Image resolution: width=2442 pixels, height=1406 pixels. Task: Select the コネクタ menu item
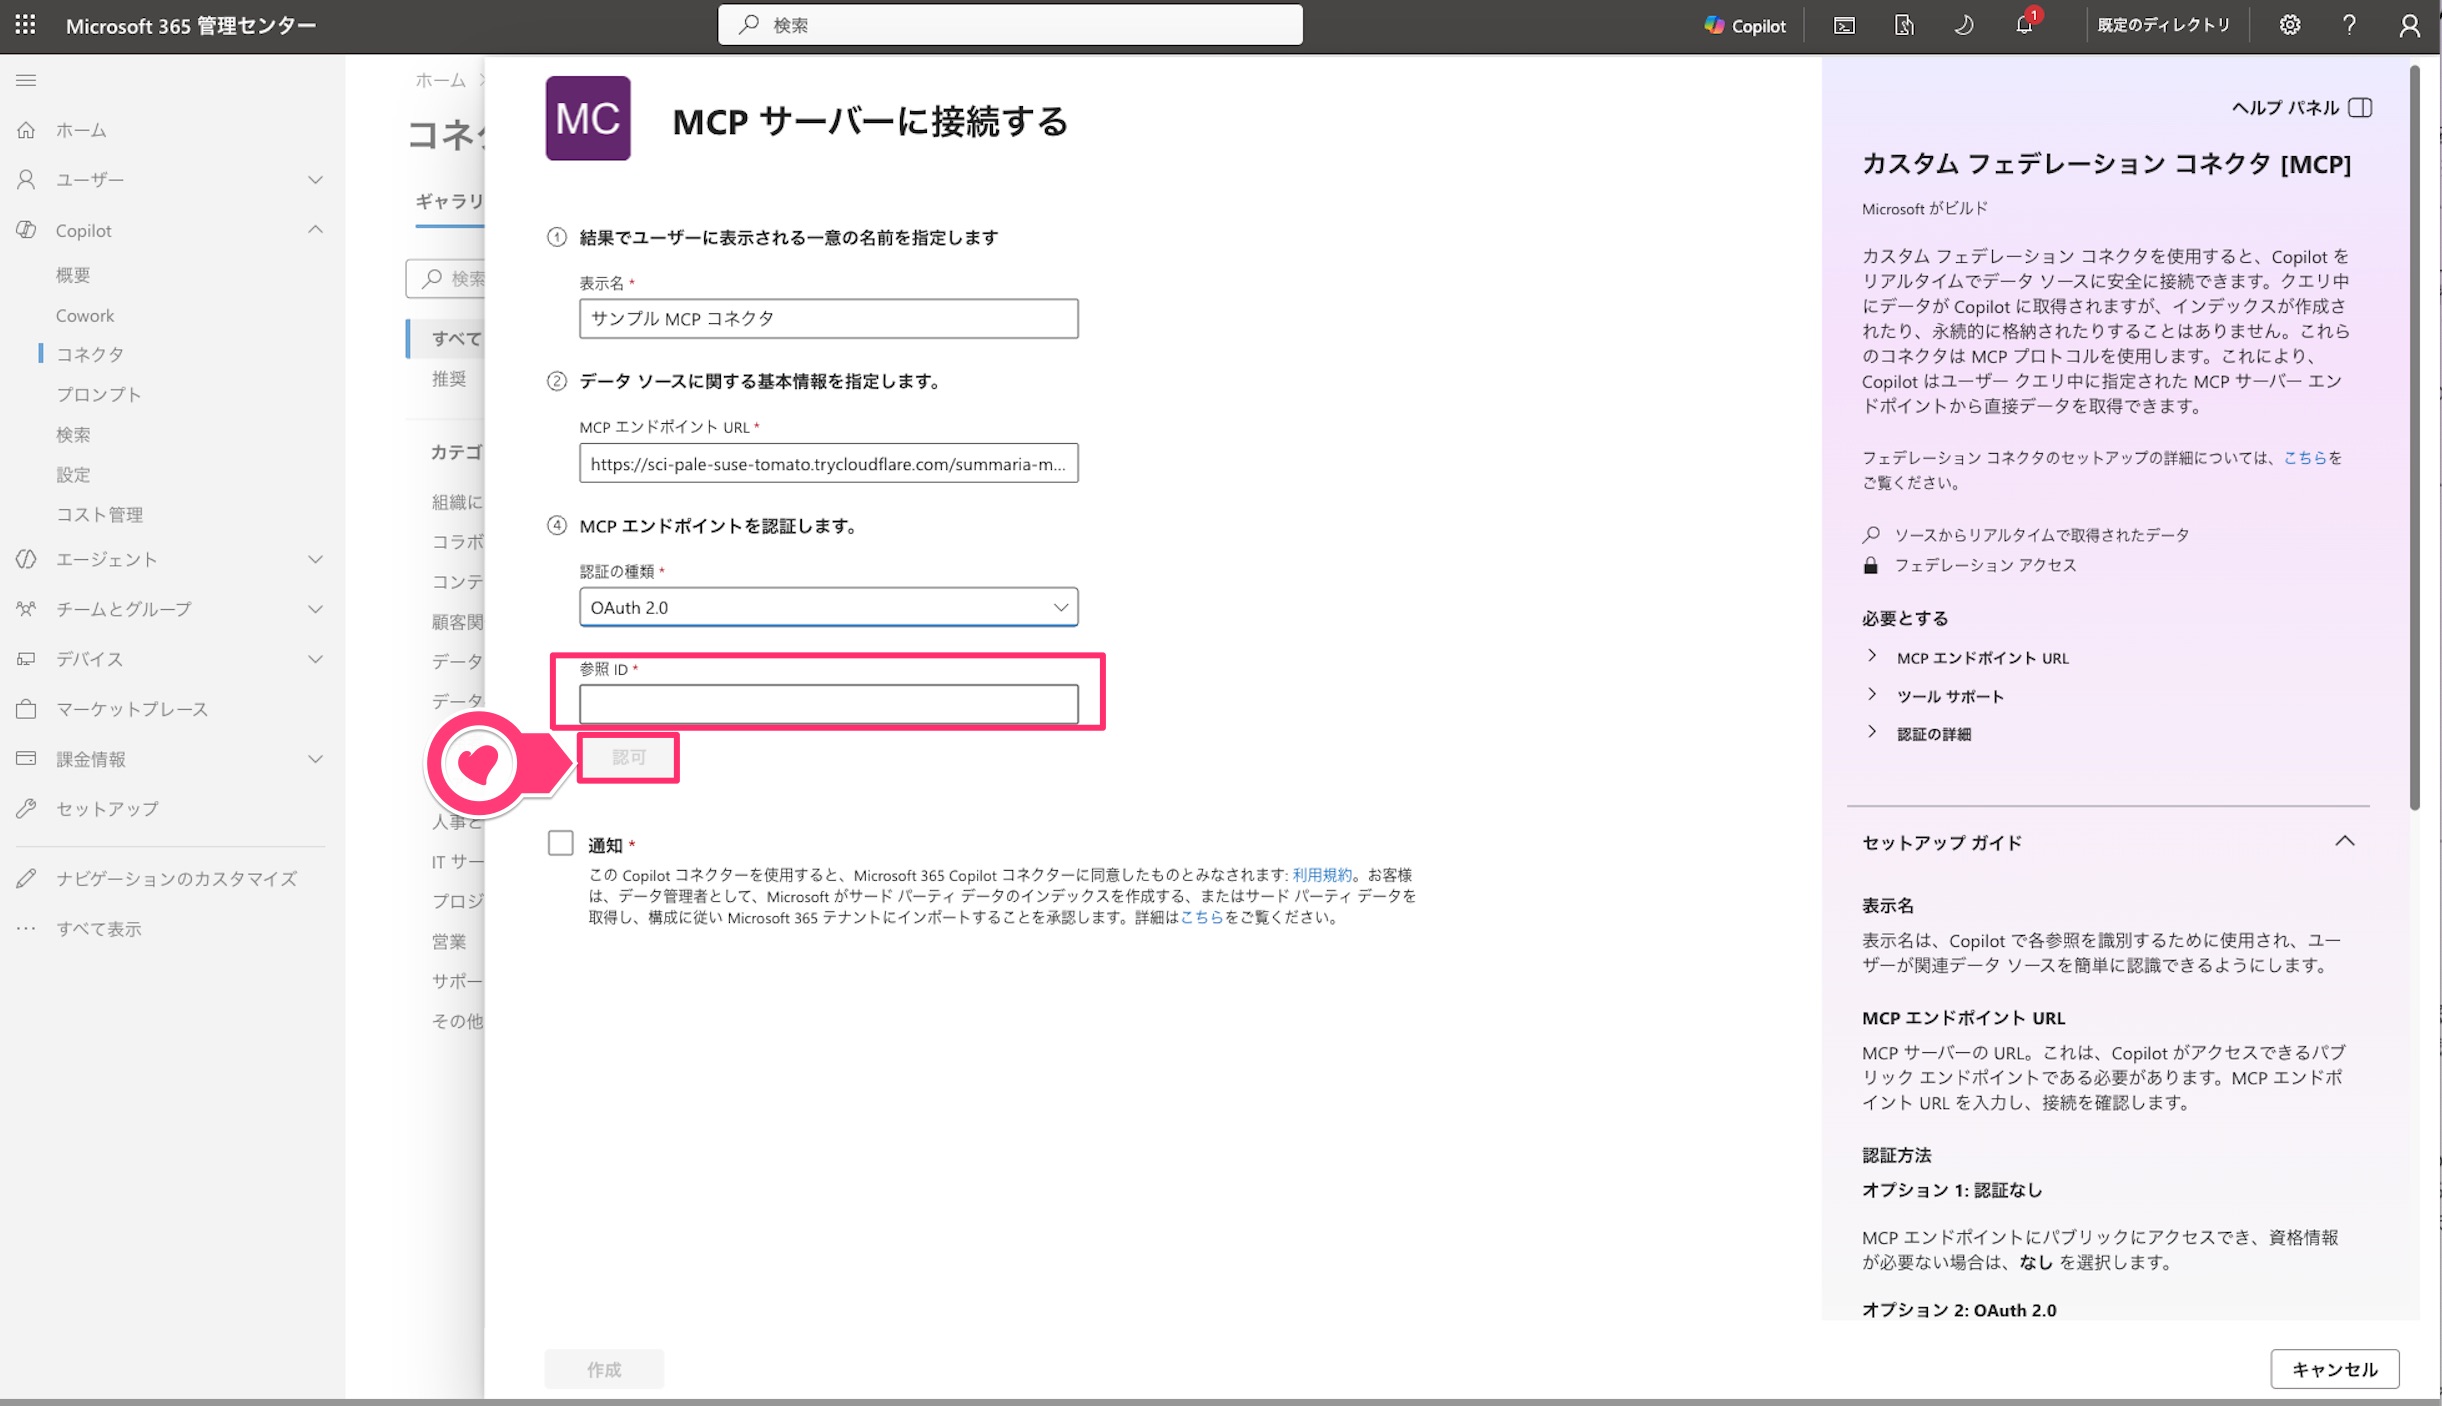(90, 354)
